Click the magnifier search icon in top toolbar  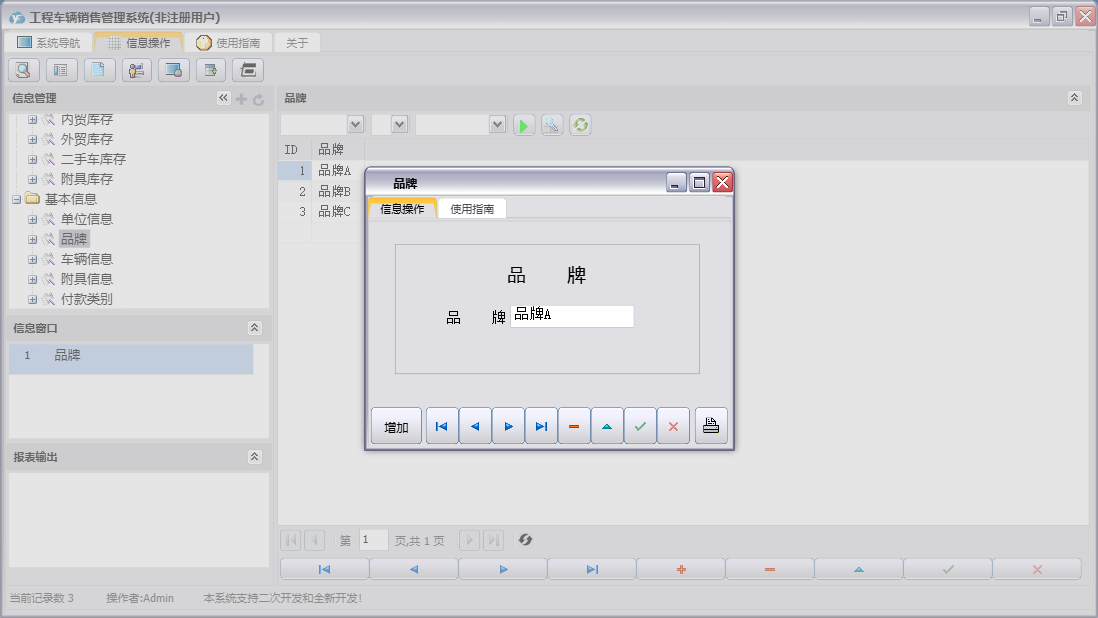[x=24, y=70]
